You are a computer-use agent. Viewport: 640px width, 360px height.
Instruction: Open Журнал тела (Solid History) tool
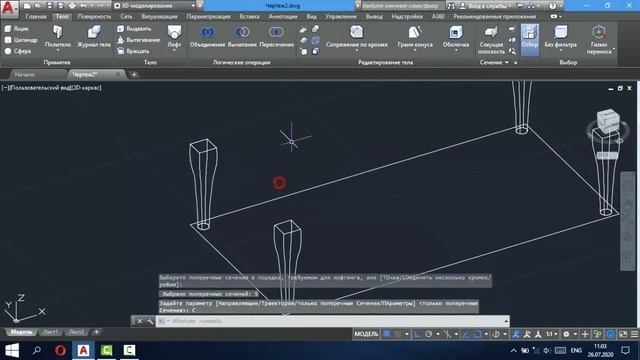click(x=93, y=36)
